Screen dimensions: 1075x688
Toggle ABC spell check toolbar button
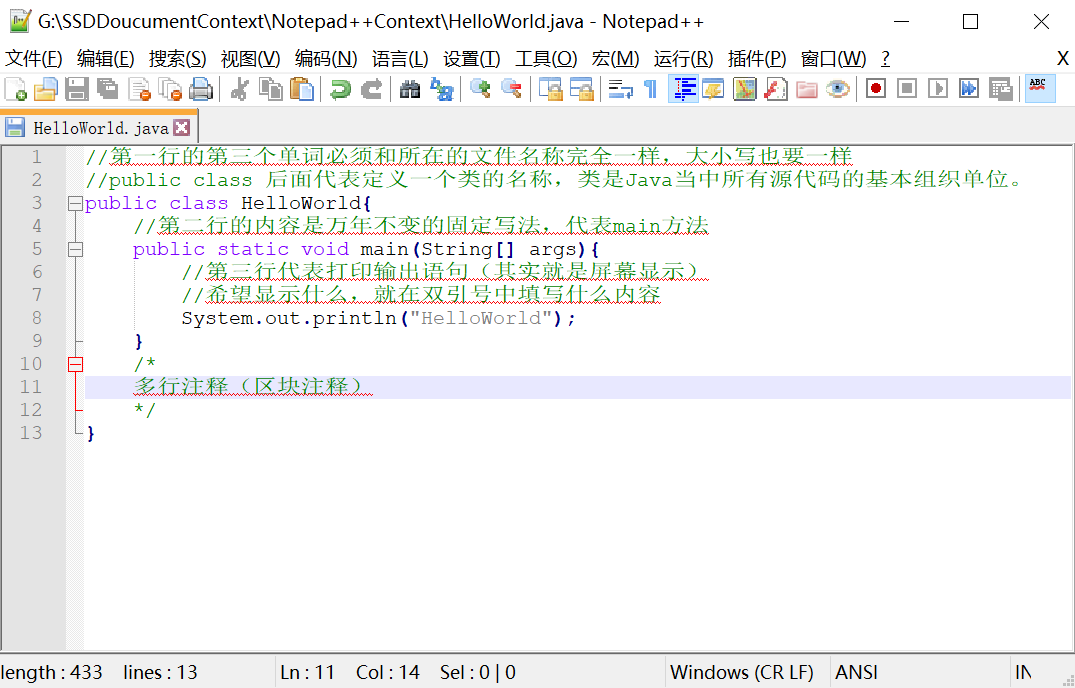point(1039,89)
